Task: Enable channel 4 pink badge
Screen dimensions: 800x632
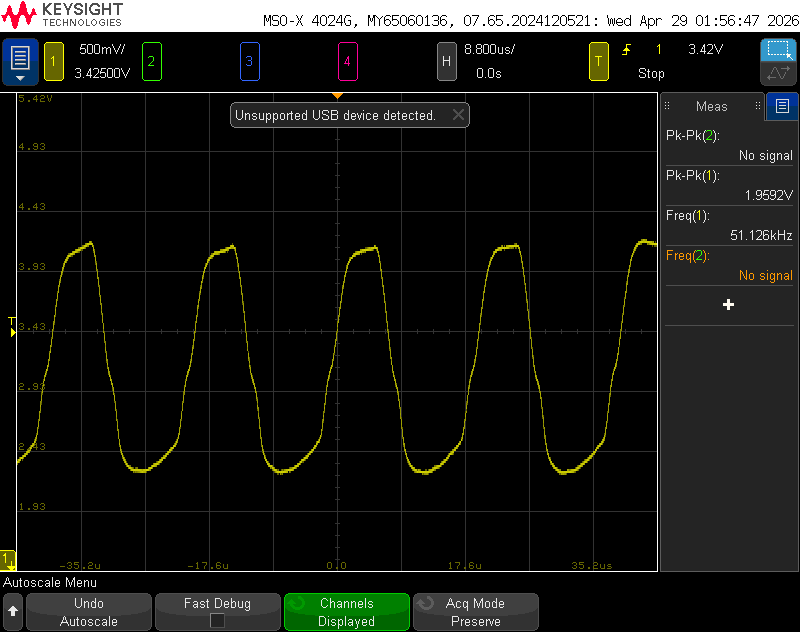Action: (x=347, y=61)
